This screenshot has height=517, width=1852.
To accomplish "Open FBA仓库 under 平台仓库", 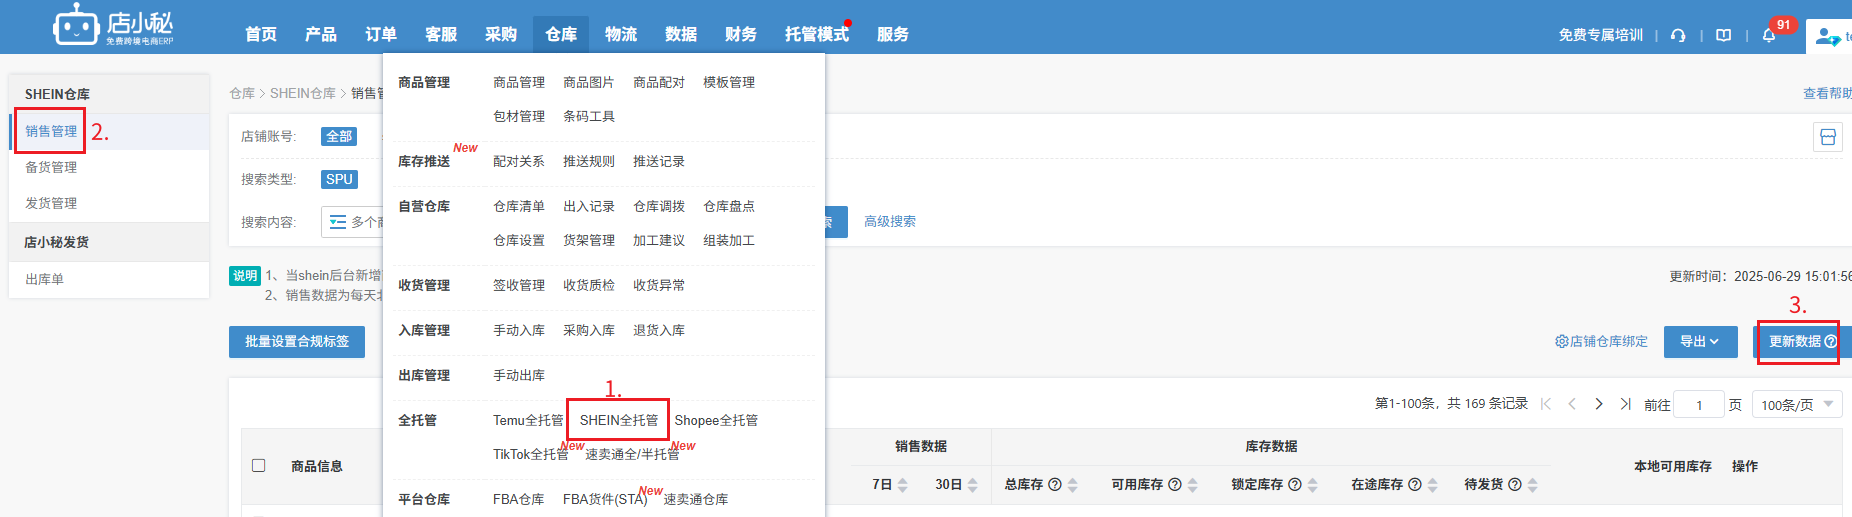I will coord(519,499).
